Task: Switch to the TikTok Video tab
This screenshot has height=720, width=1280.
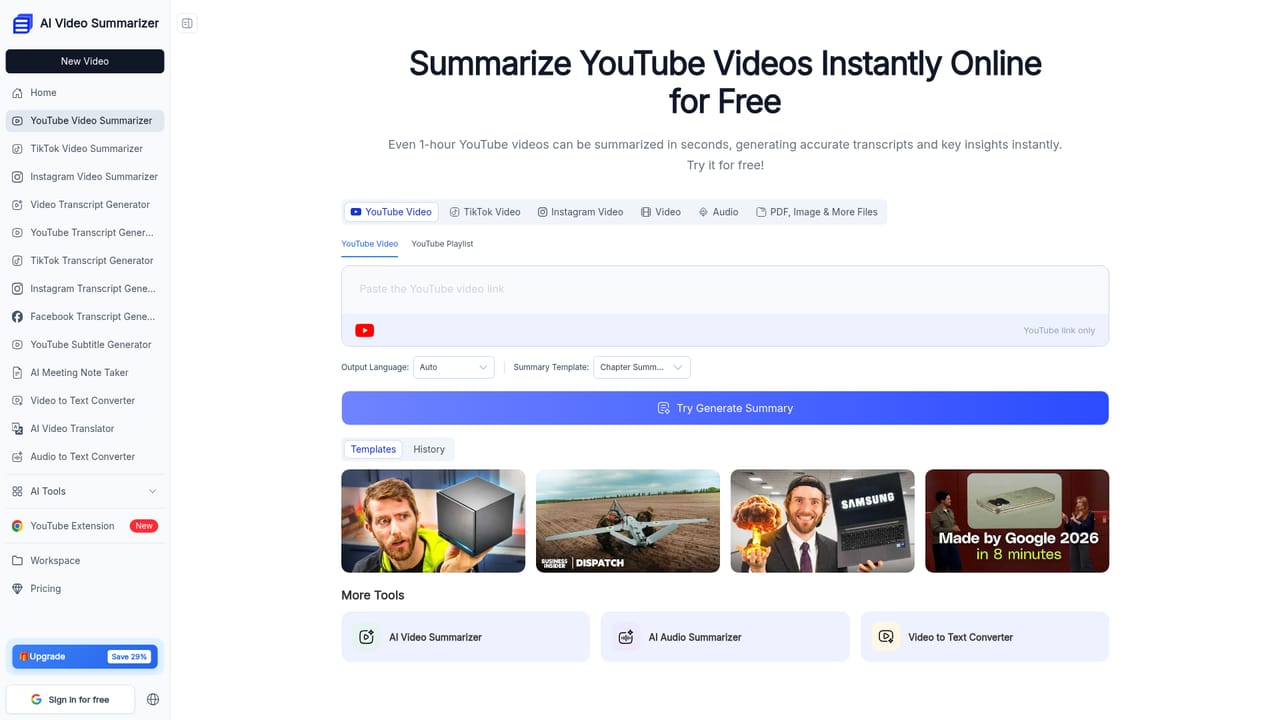Action: coord(485,212)
